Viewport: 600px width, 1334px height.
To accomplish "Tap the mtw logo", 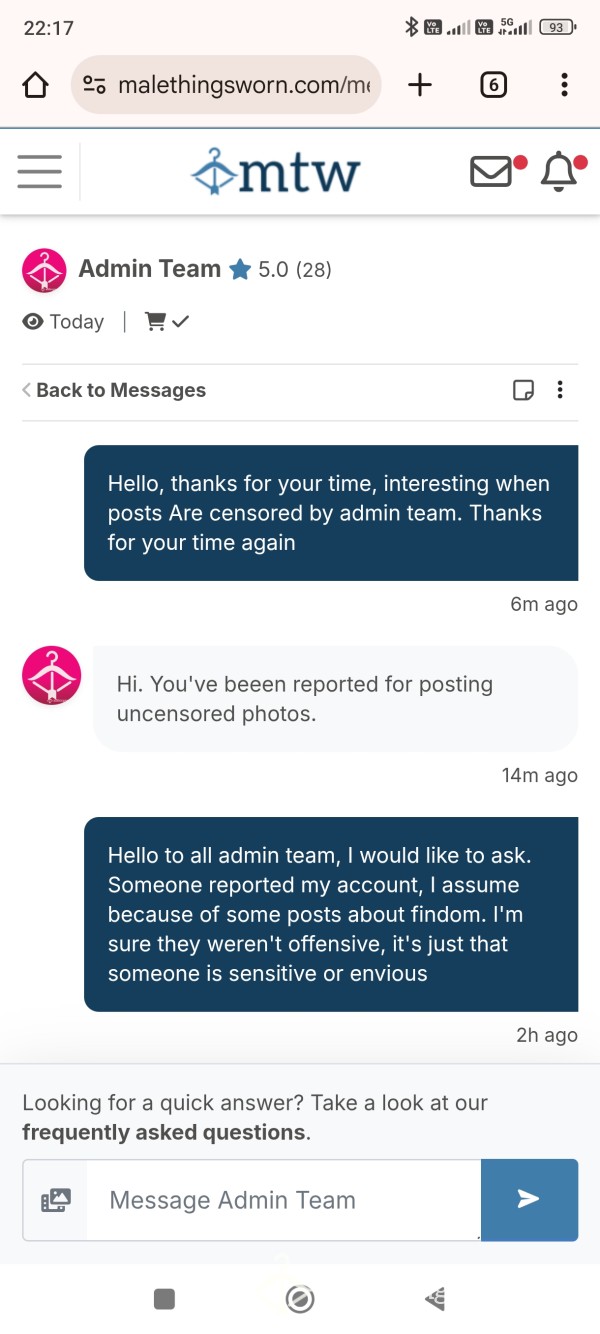I will tap(276, 172).
